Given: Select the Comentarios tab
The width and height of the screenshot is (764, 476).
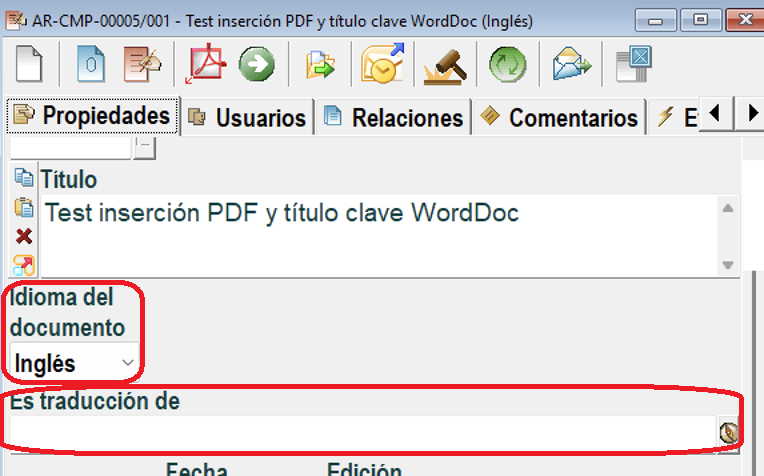Looking at the screenshot, I should tap(560, 118).
